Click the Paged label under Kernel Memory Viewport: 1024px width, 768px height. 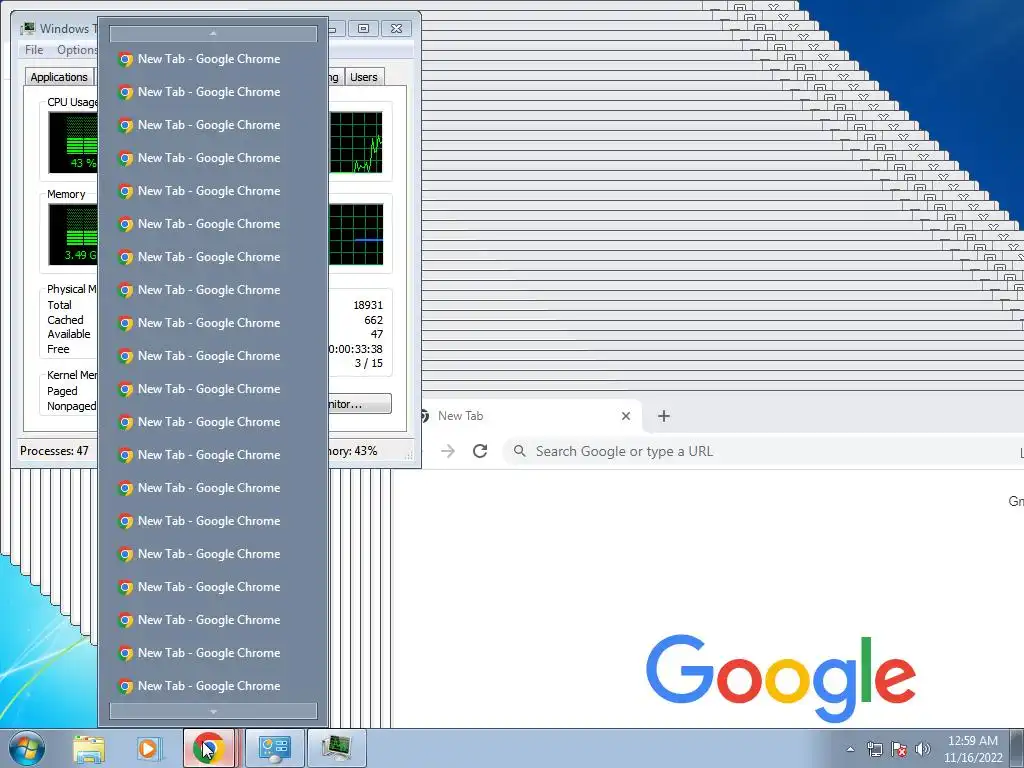[x=62, y=391]
